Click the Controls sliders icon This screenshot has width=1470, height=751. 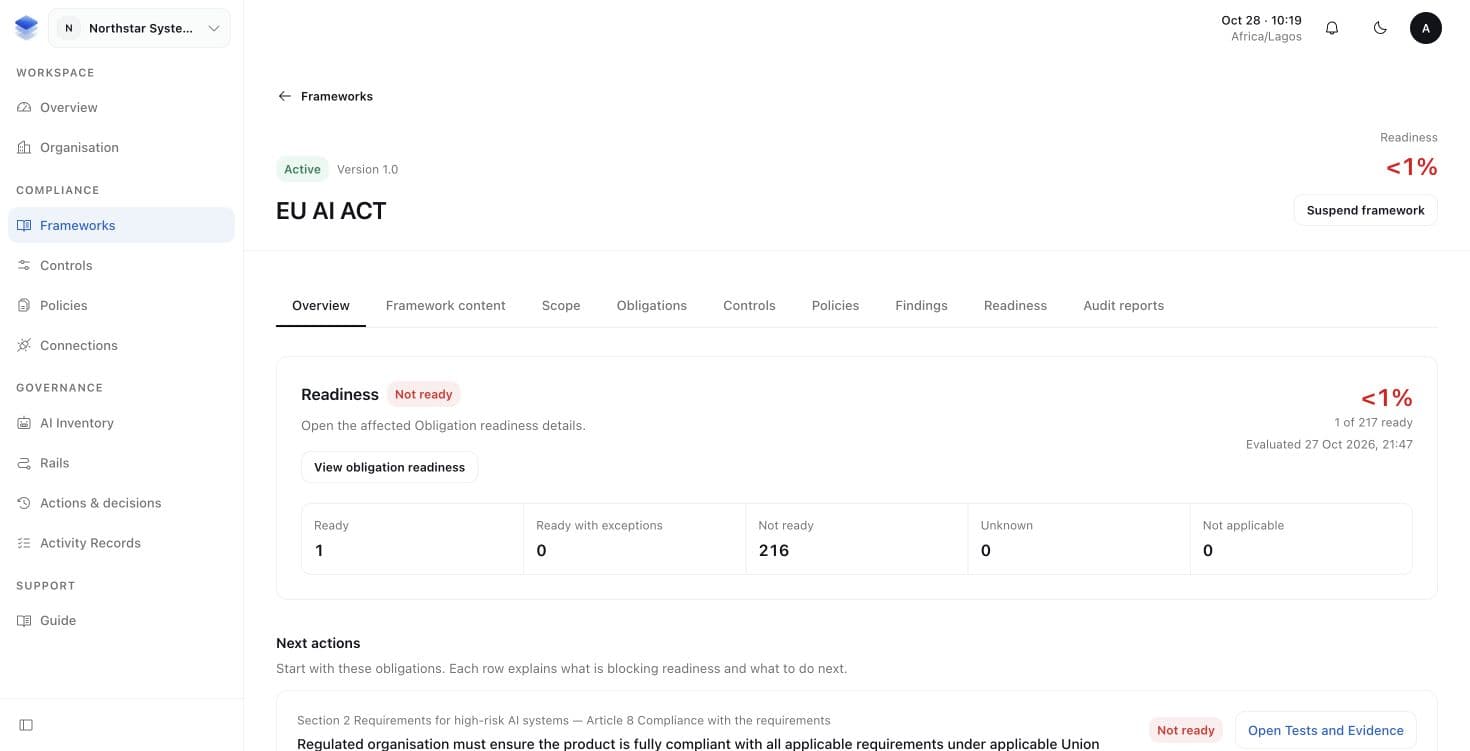pos(24,265)
